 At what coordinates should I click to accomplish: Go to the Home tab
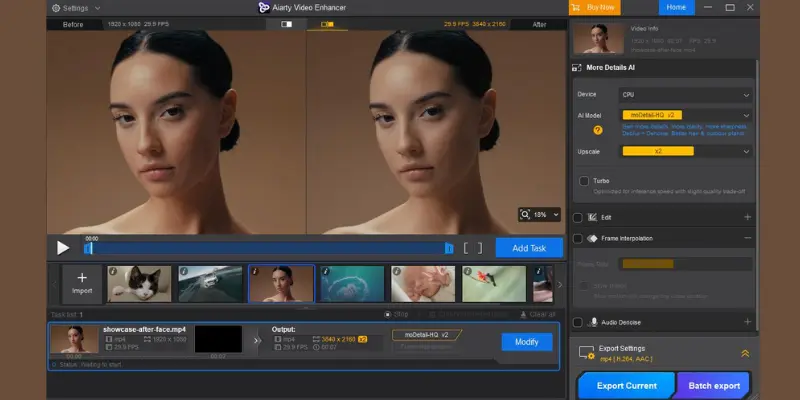pyautogui.click(x=676, y=7)
